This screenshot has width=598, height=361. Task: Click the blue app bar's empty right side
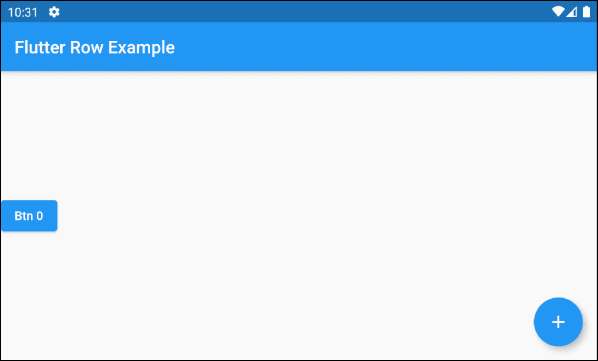pyautogui.click(x=420, y=47)
